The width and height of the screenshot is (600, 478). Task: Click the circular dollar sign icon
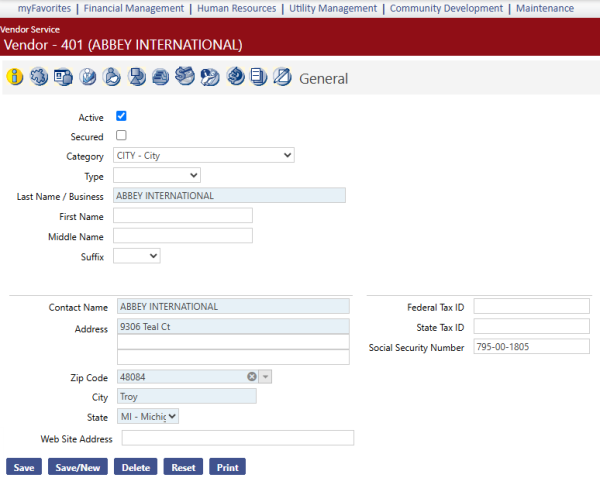tap(235, 76)
